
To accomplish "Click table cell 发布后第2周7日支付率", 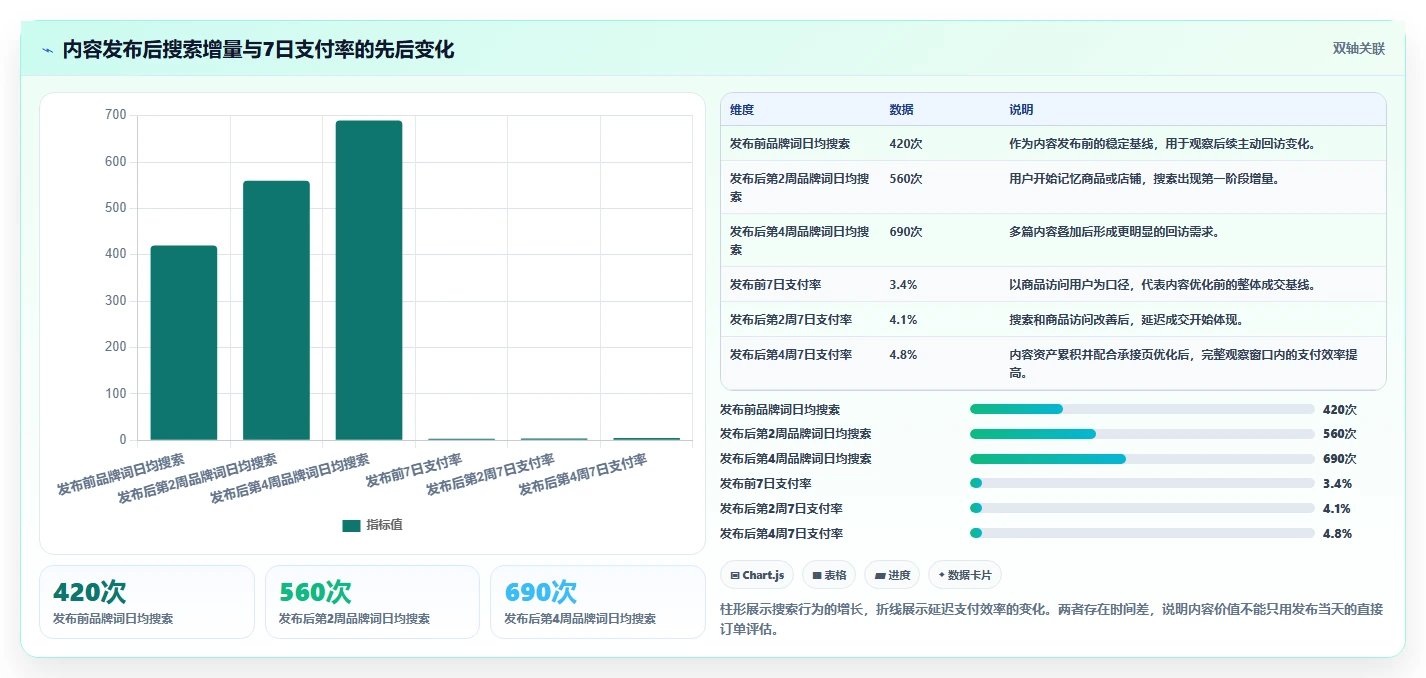I will 791,320.
